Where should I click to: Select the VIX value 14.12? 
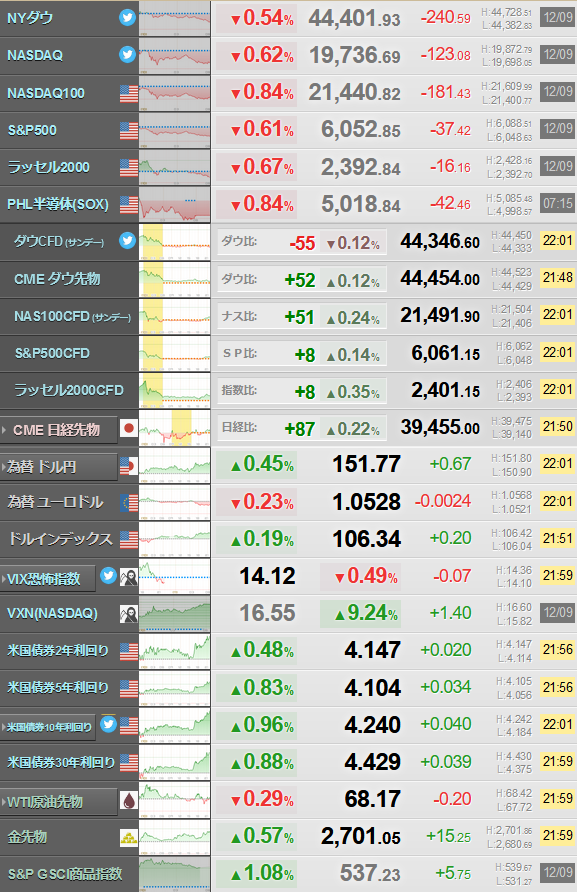pos(267,576)
